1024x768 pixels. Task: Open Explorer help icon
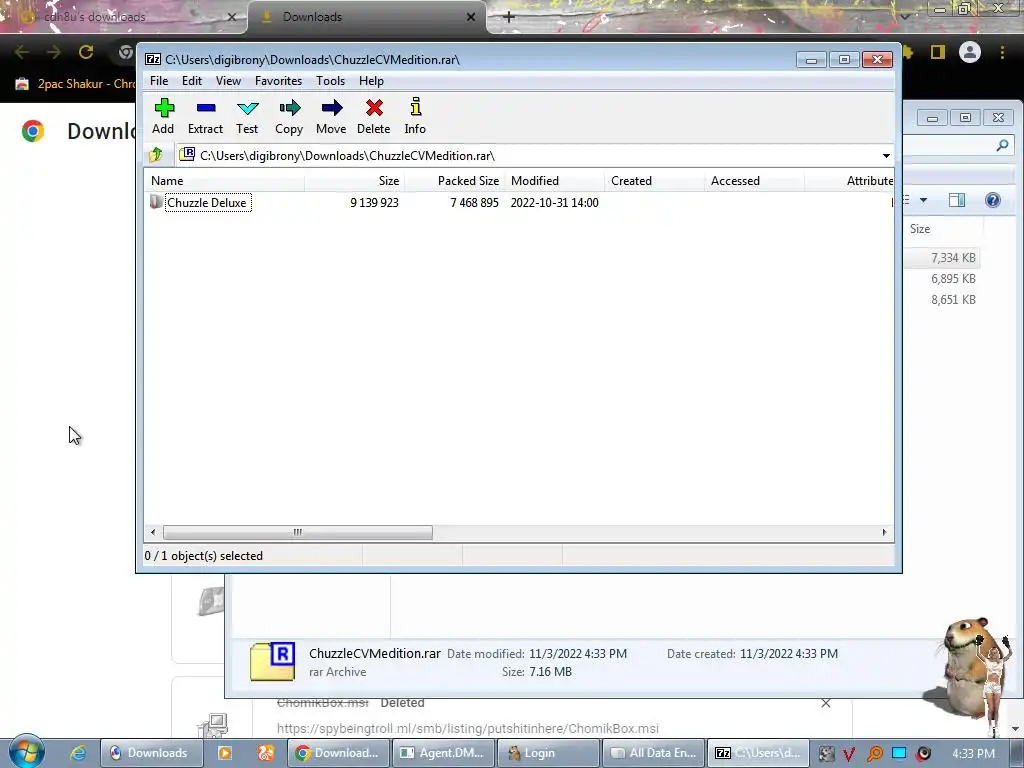pyautogui.click(x=993, y=200)
